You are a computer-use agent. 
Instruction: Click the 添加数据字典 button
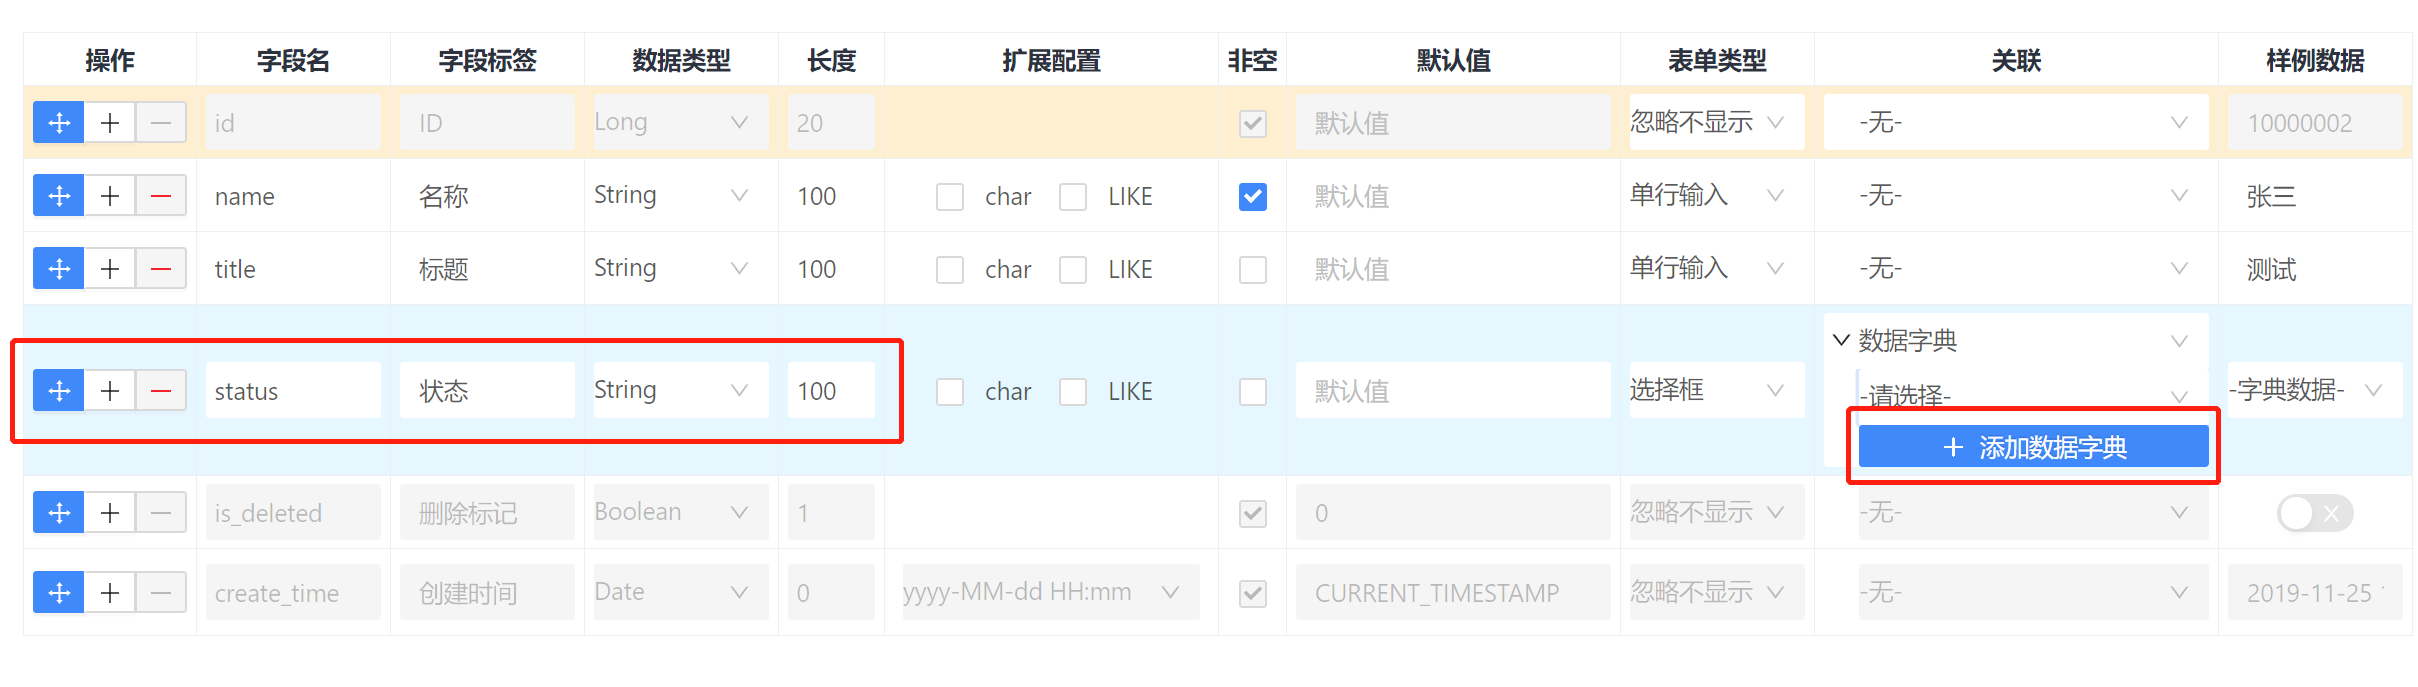click(2033, 447)
